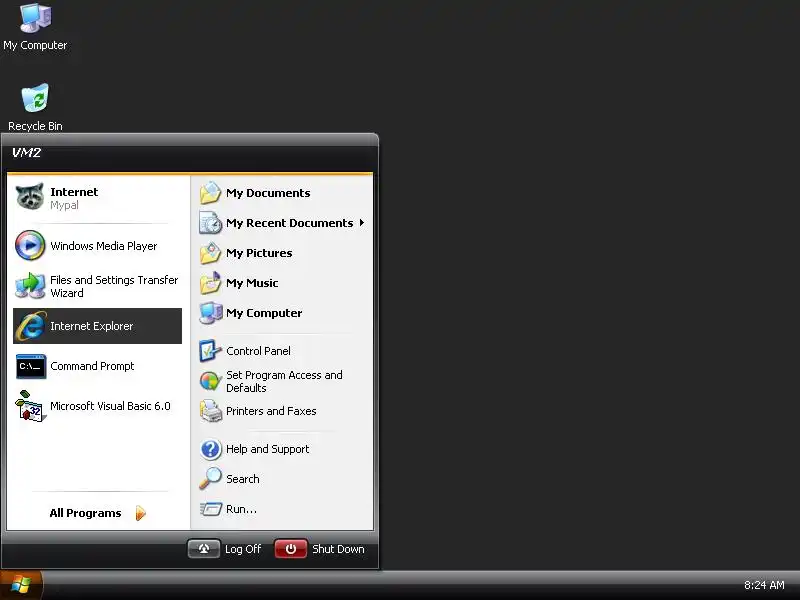Select the My Computer desktop icon
Viewport: 800px width, 600px height.
35,19
